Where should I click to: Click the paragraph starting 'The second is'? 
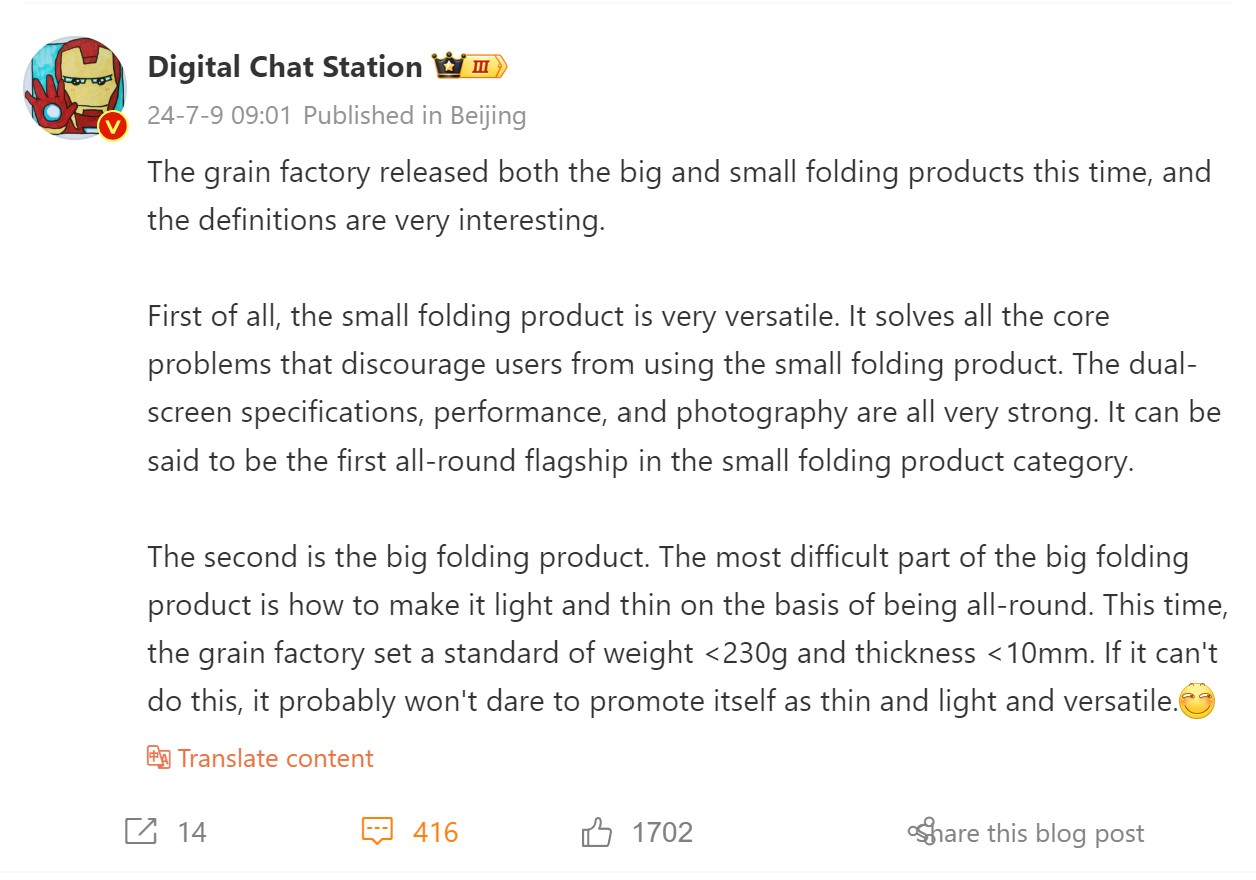tap(682, 629)
